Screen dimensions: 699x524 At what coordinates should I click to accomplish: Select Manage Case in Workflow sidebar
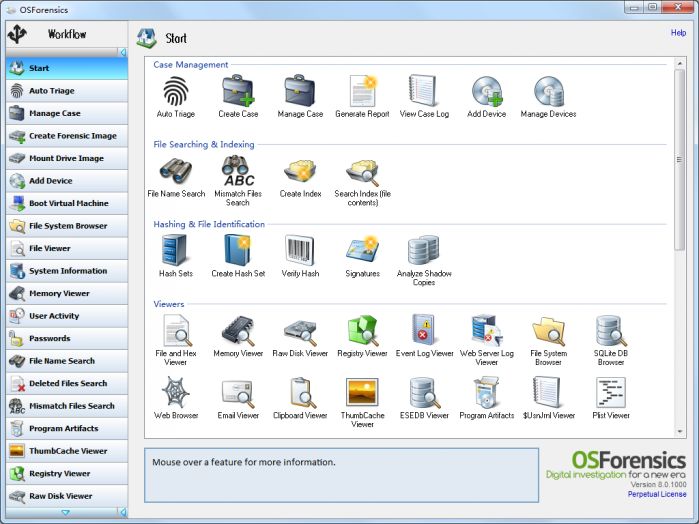[x=67, y=113]
